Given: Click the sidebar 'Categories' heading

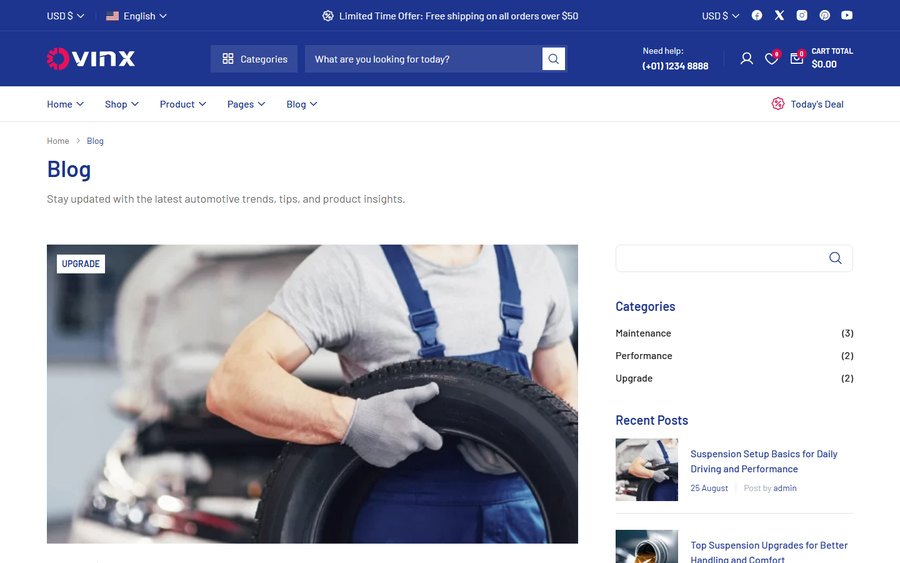Looking at the screenshot, I should coord(645,306).
